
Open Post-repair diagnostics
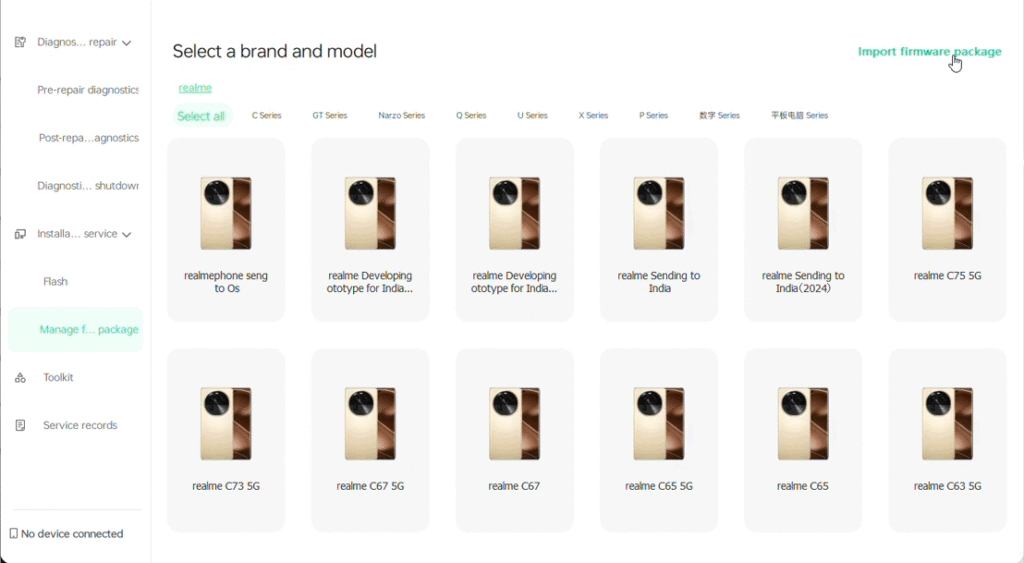pyautogui.click(x=88, y=138)
